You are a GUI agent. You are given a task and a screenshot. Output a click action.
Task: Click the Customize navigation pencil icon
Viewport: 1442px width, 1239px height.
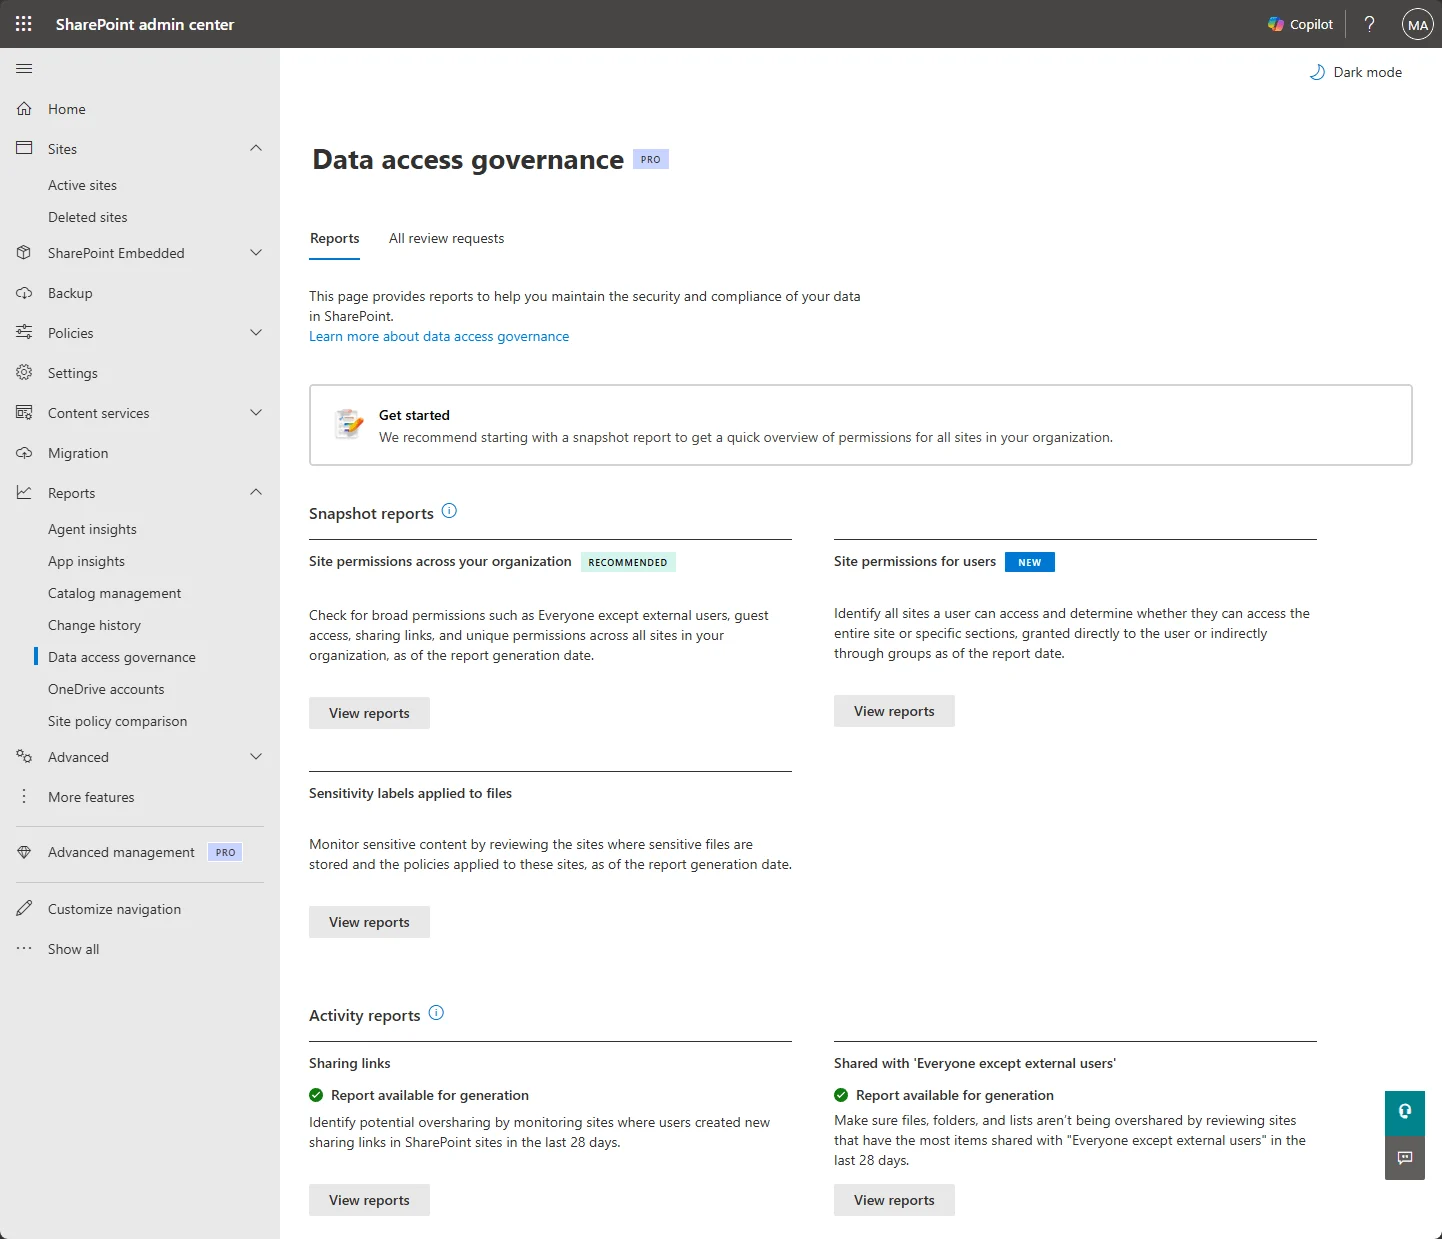(x=24, y=909)
